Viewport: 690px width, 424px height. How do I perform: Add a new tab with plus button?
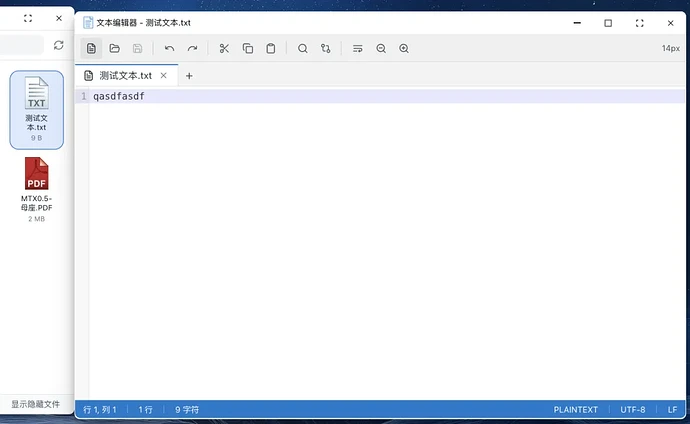(189, 75)
